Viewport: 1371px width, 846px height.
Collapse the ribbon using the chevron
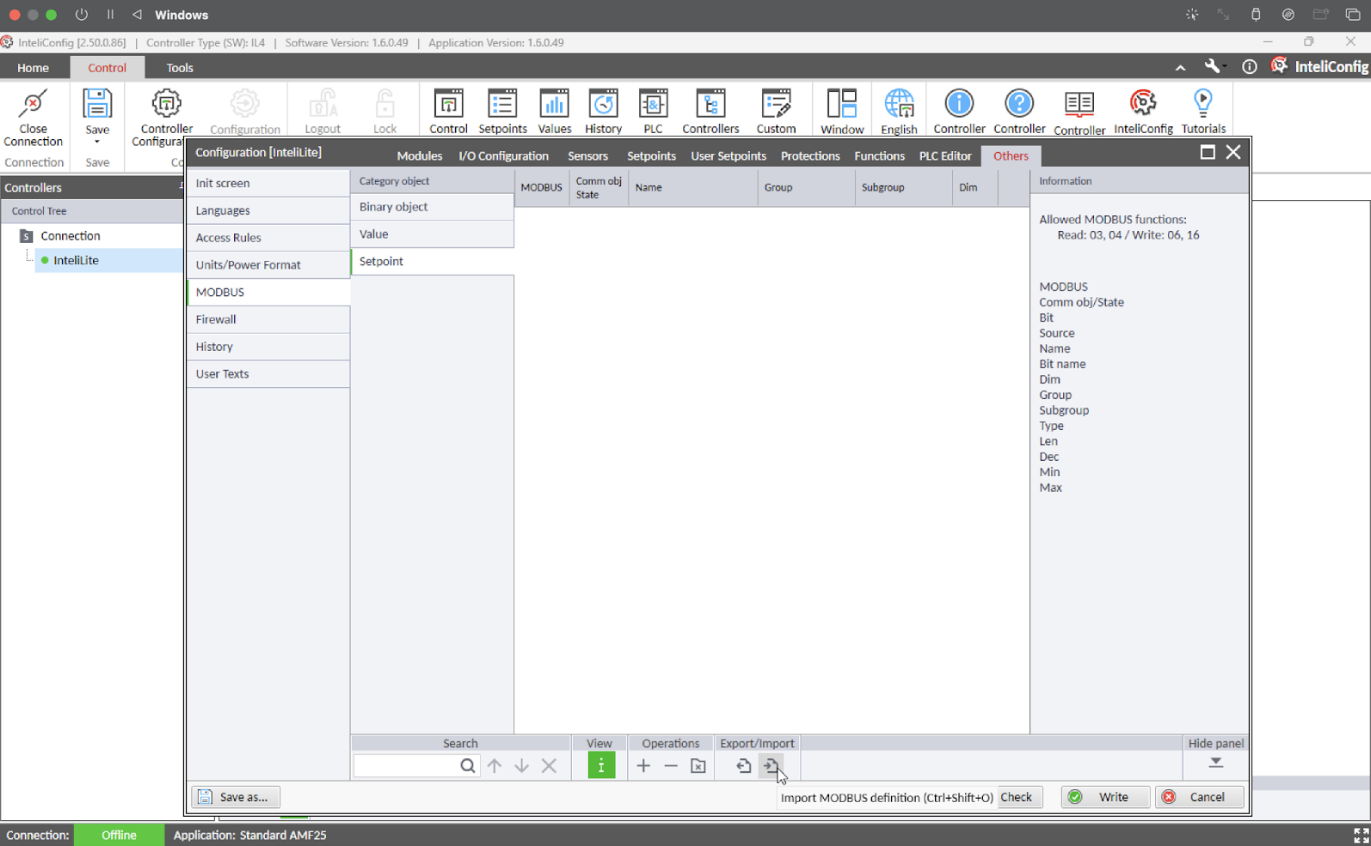(x=1180, y=67)
